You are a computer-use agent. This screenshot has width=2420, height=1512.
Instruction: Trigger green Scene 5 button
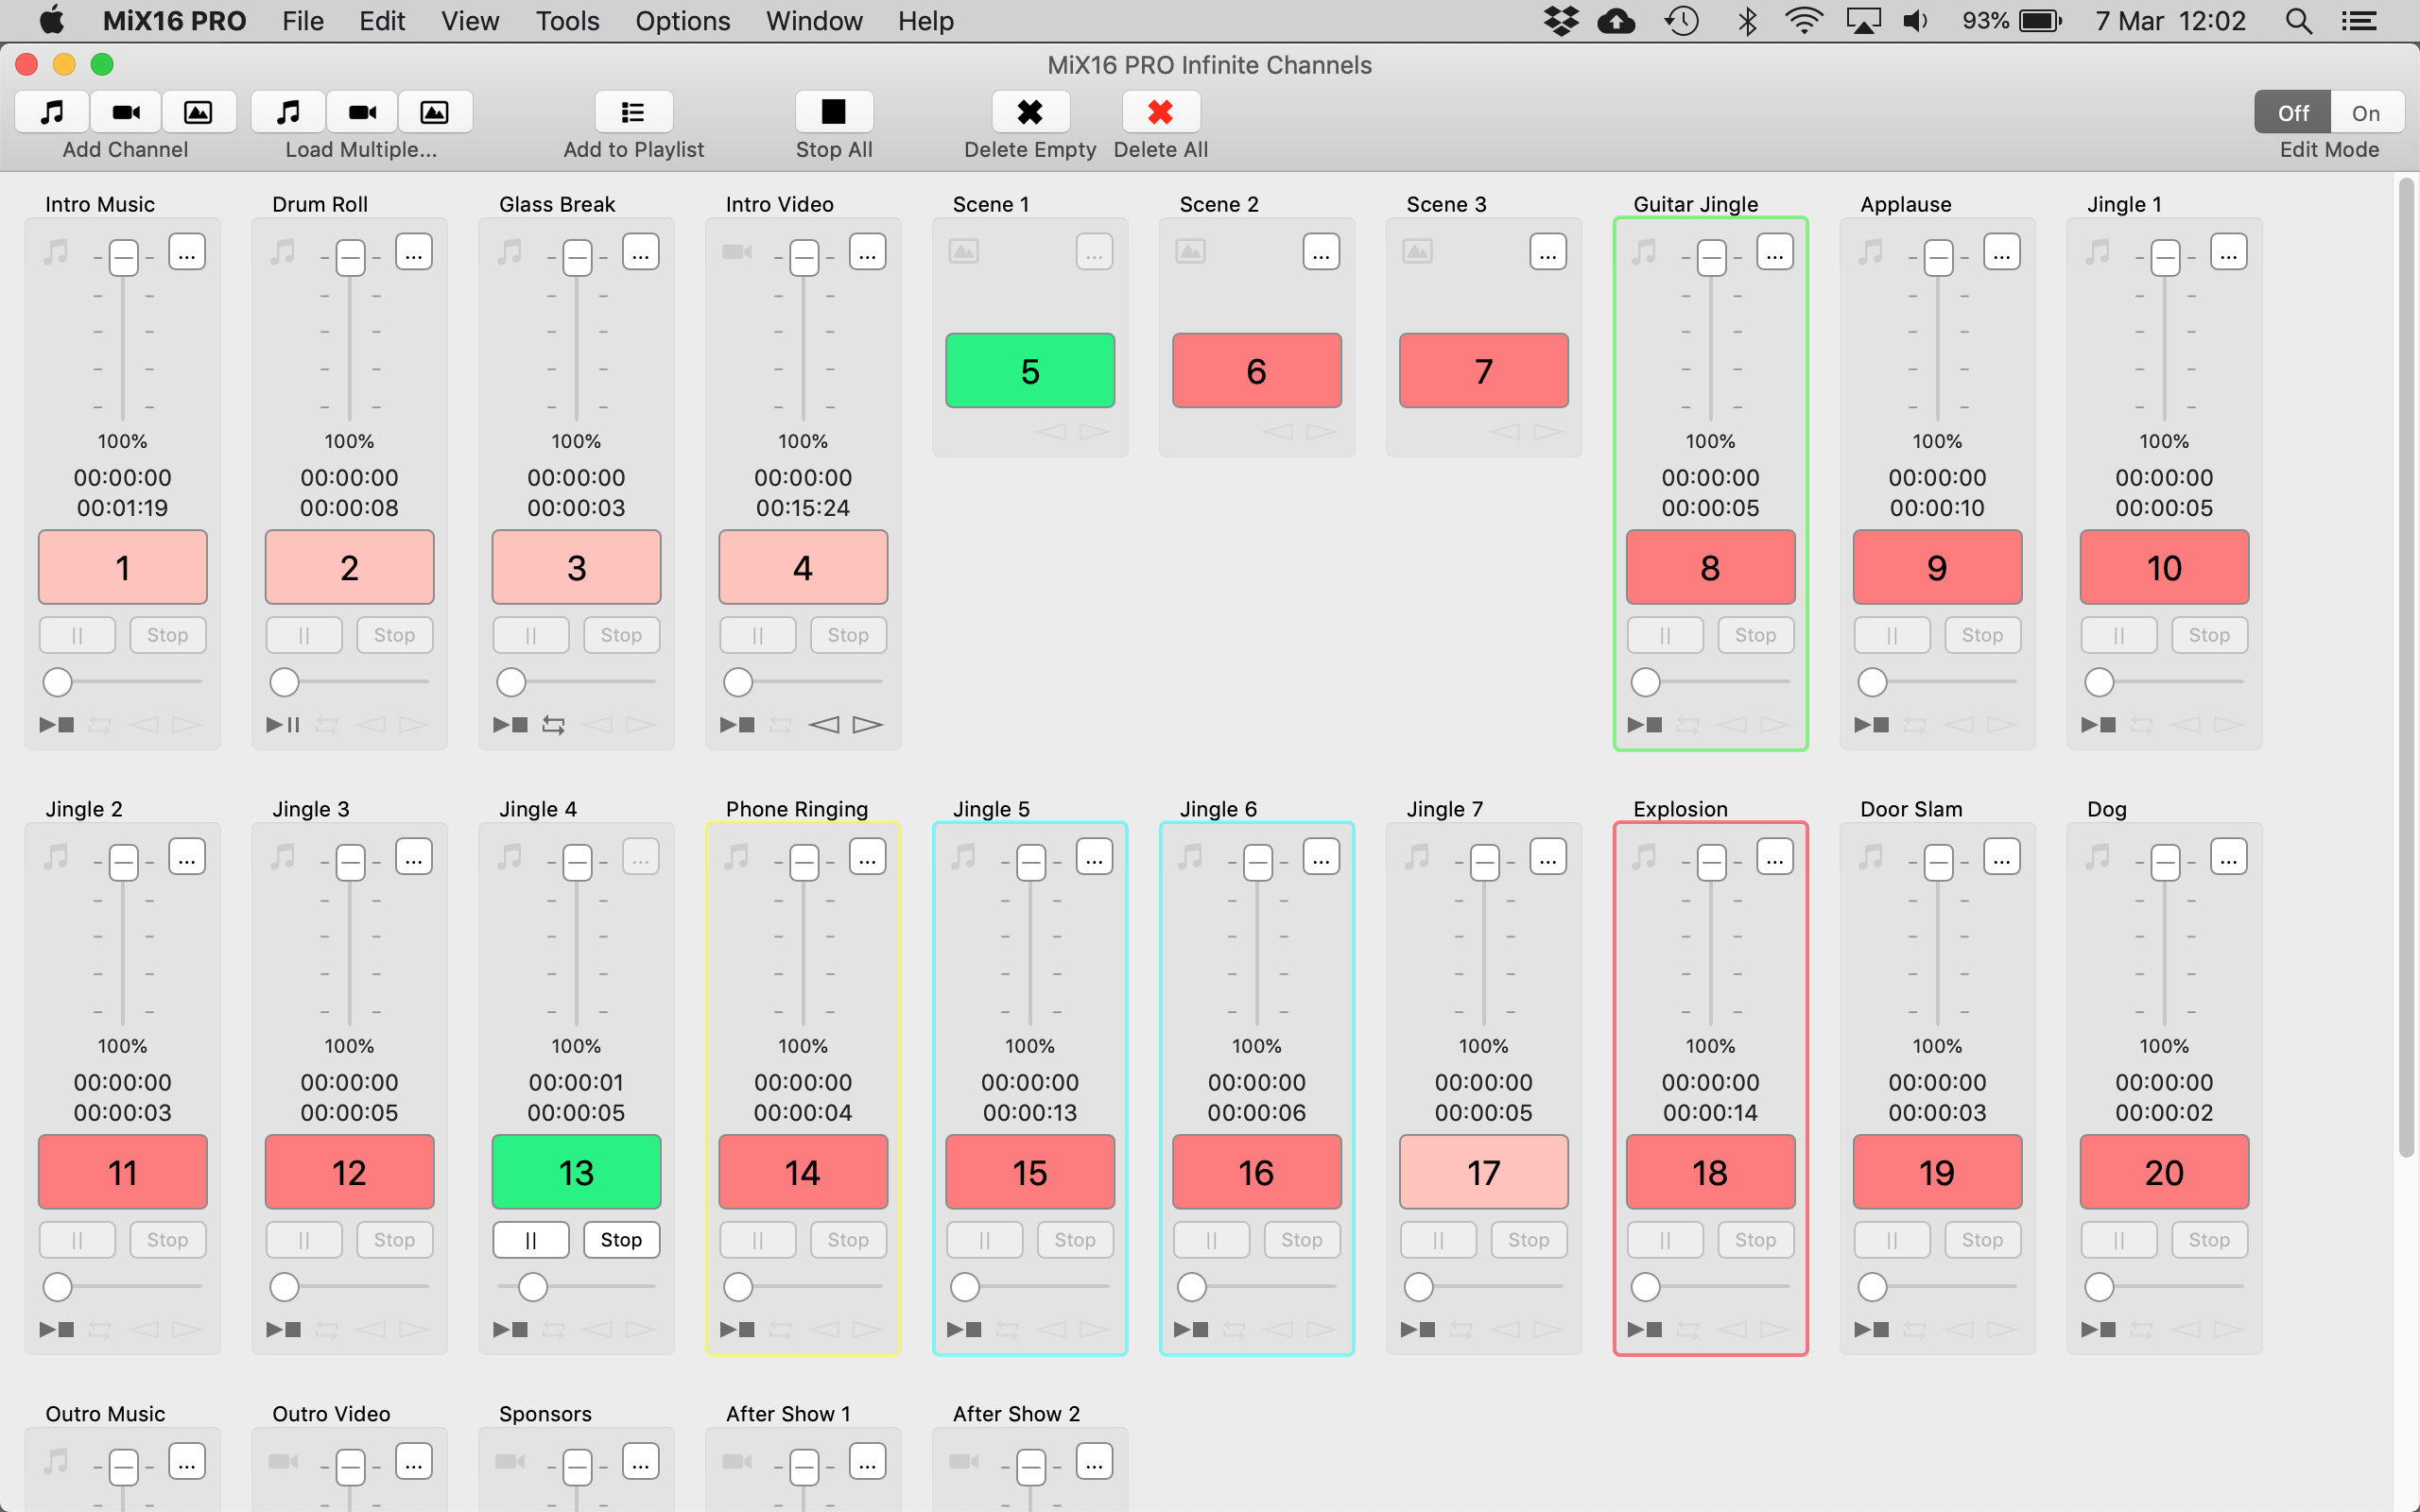pyautogui.click(x=1029, y=371)
